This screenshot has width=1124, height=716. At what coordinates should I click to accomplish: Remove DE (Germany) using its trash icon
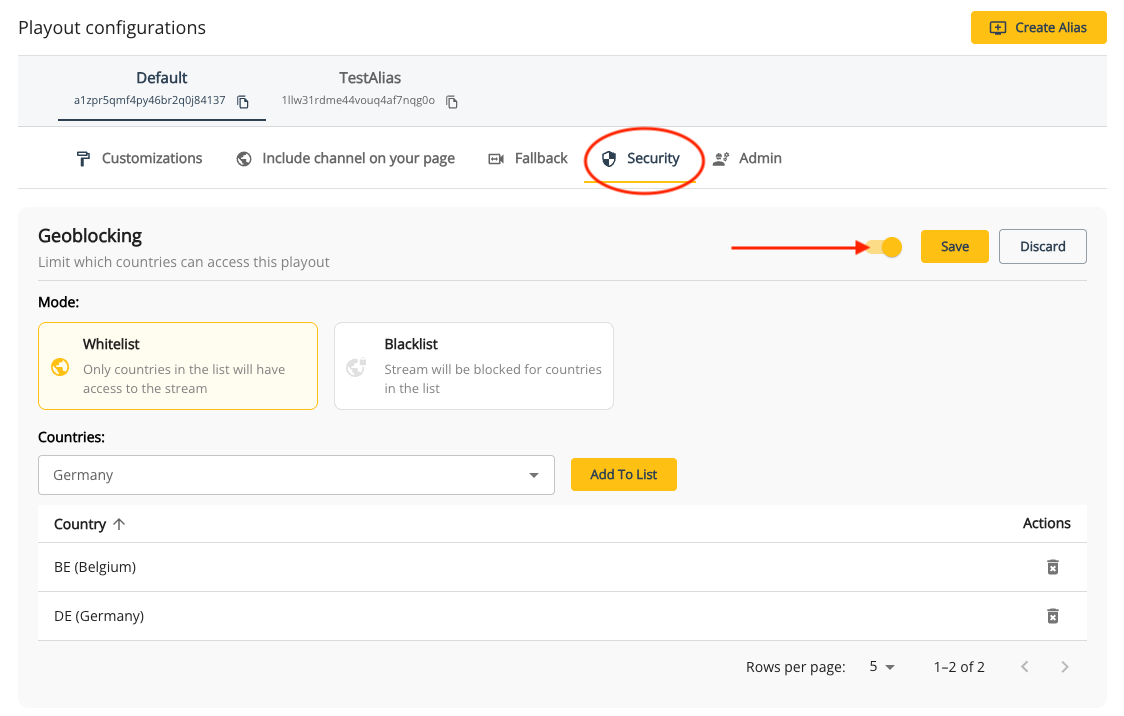click(1053, 616)
